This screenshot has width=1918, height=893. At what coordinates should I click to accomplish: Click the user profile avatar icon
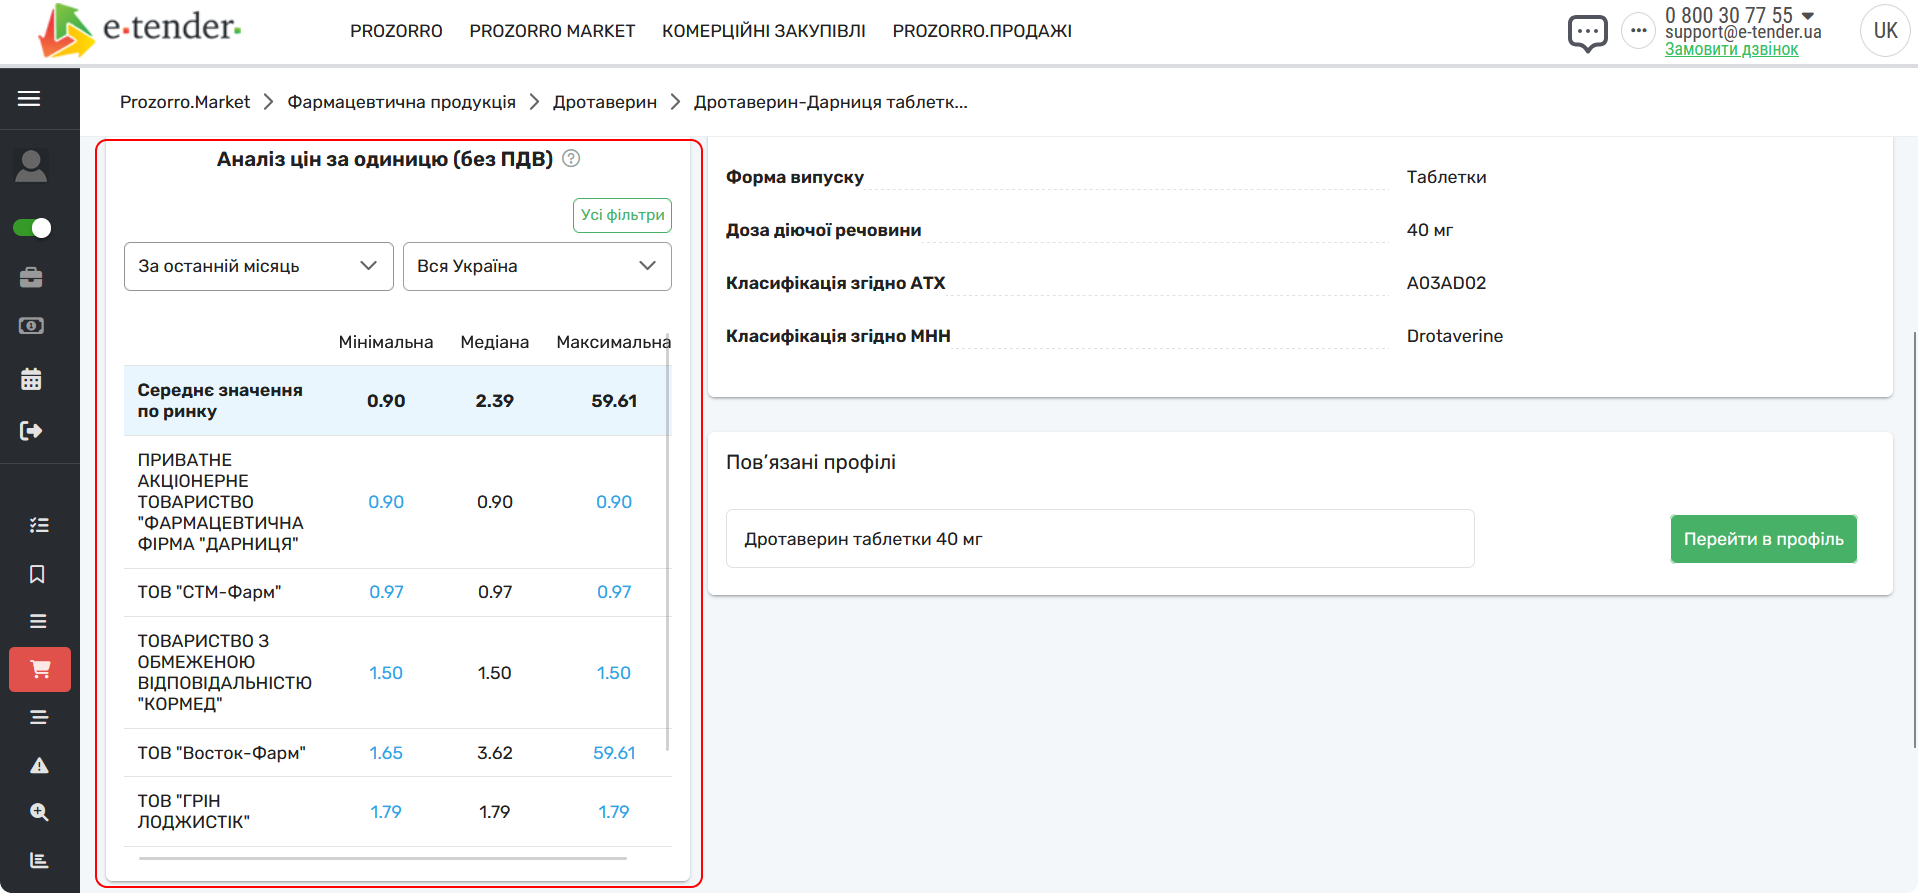tap(31, 166)
